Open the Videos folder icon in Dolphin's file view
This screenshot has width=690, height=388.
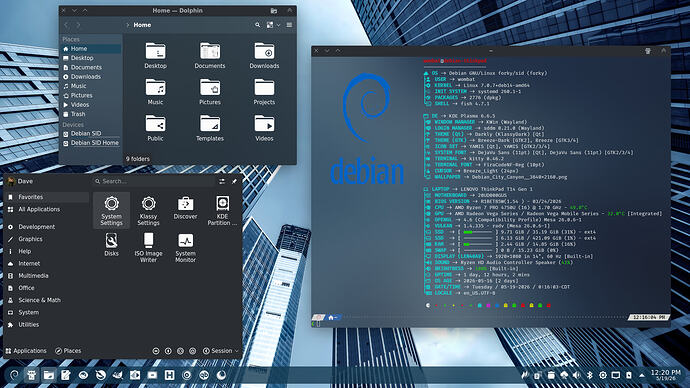pos(264,128)
